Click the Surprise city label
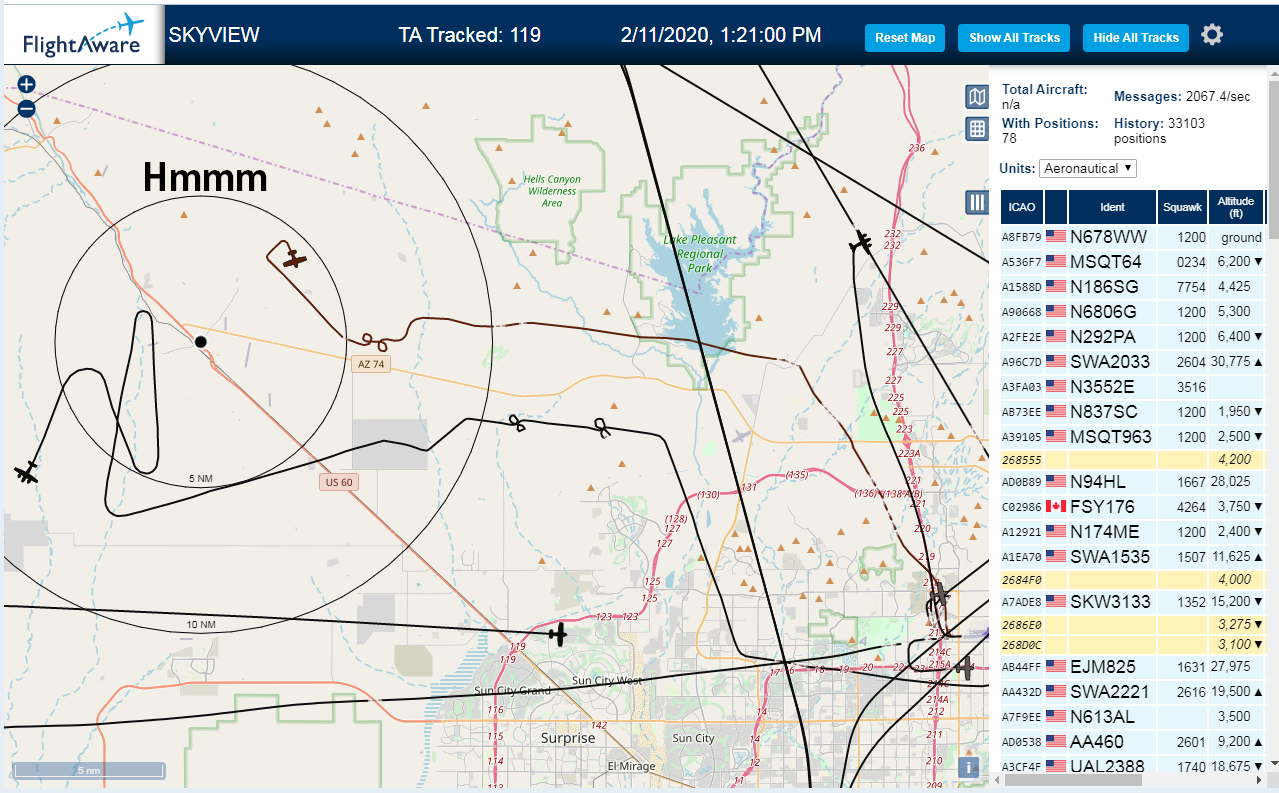Image resolution: width=1279 pixels, height=793 pixels. pyautogui.click(x=567, y=738)
